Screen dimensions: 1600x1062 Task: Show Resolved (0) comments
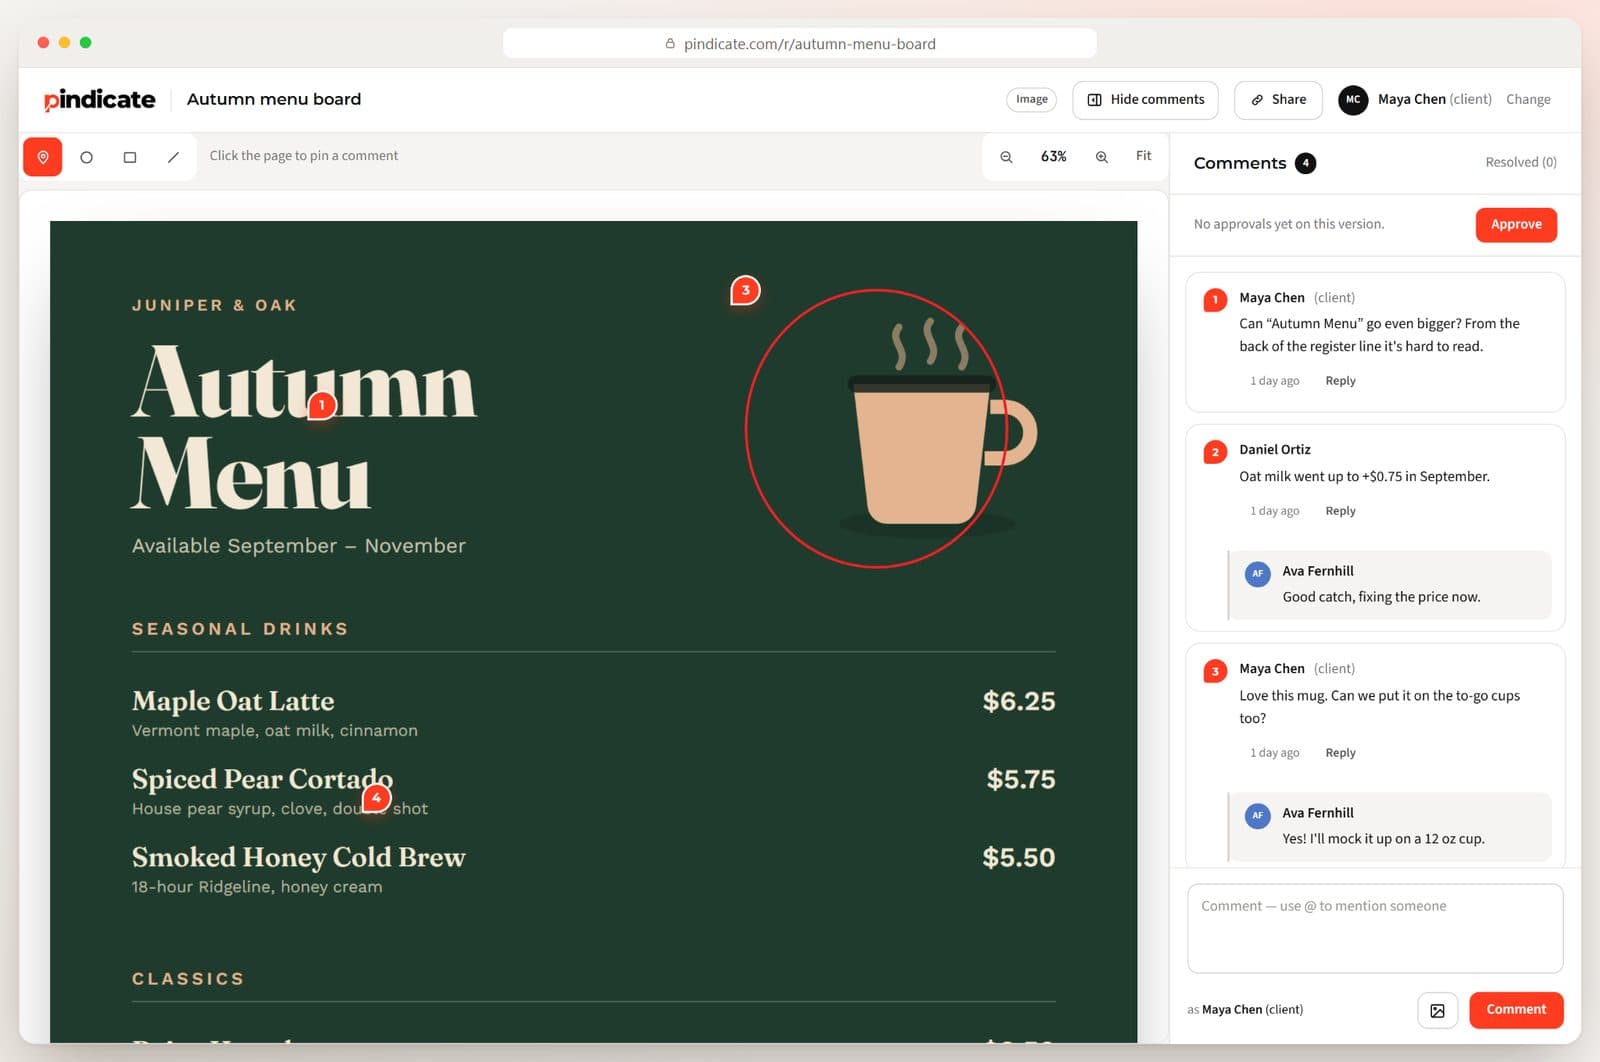(x=1520, y=162)
